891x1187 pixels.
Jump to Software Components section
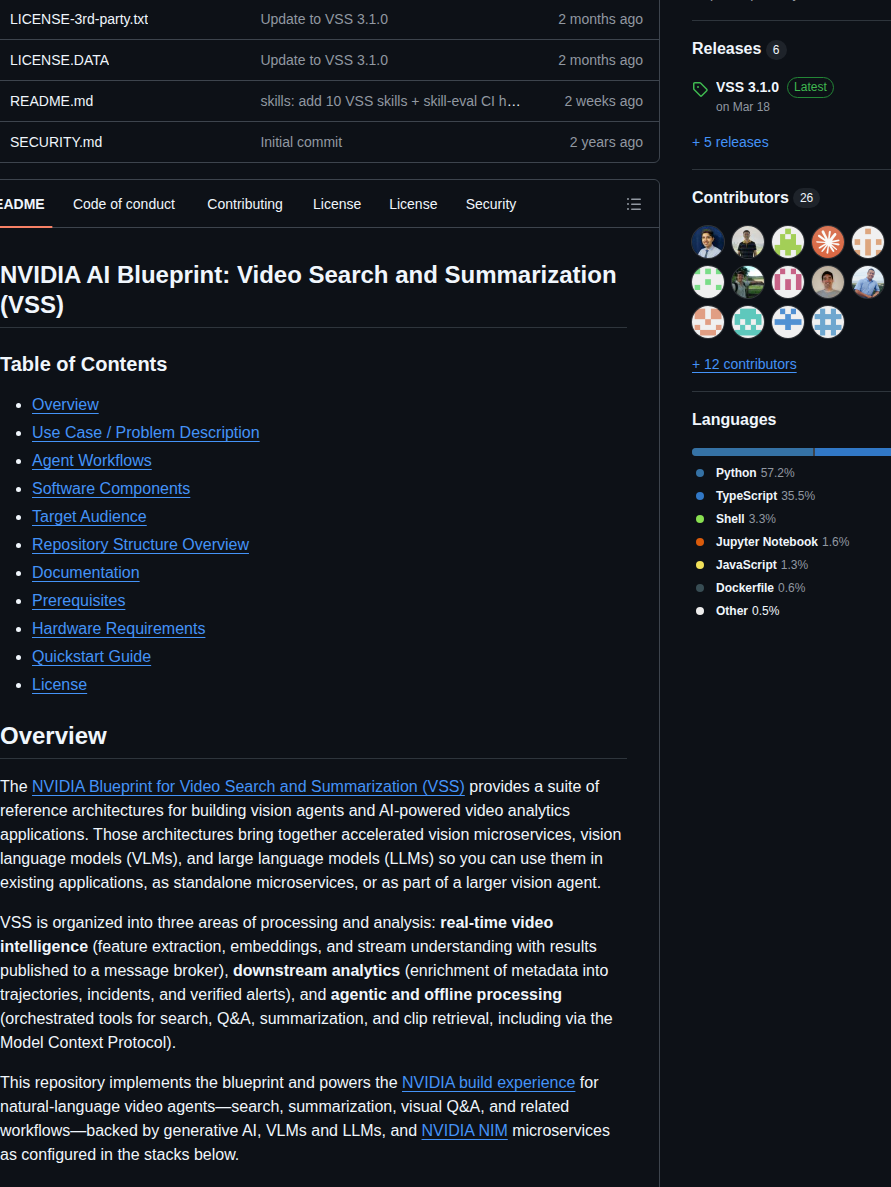(x=111, y=489)
